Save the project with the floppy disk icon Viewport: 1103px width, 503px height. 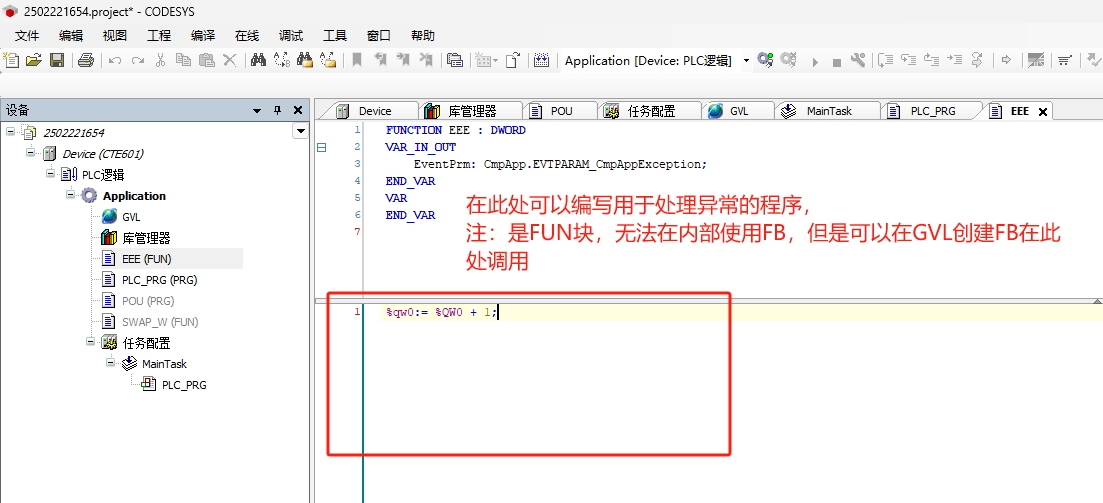tap(57, 61)
